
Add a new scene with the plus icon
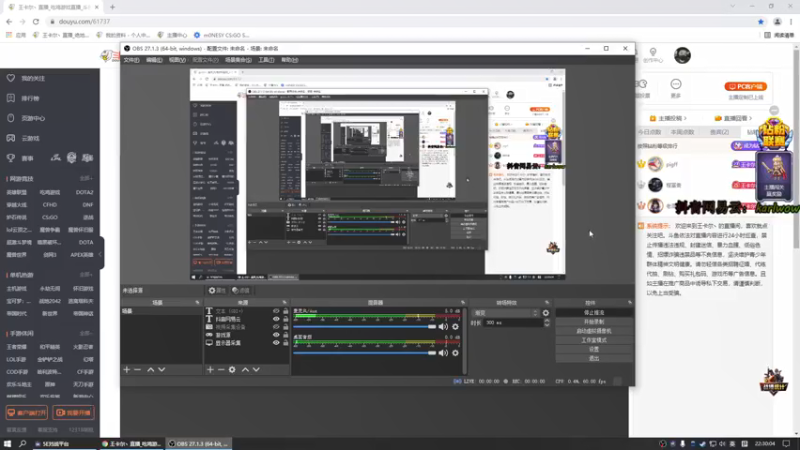127,369
